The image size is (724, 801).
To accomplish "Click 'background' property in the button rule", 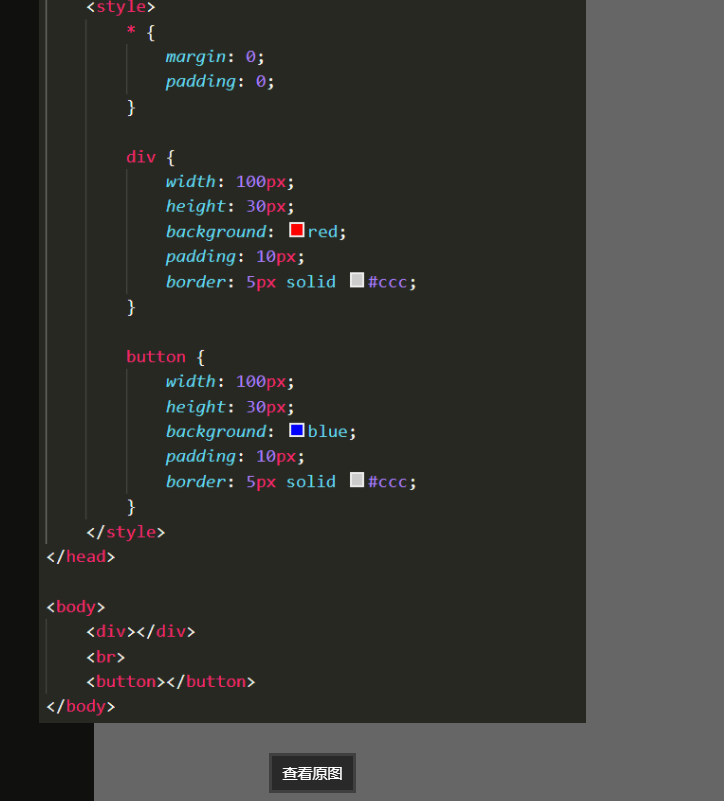I will [216, 432].
